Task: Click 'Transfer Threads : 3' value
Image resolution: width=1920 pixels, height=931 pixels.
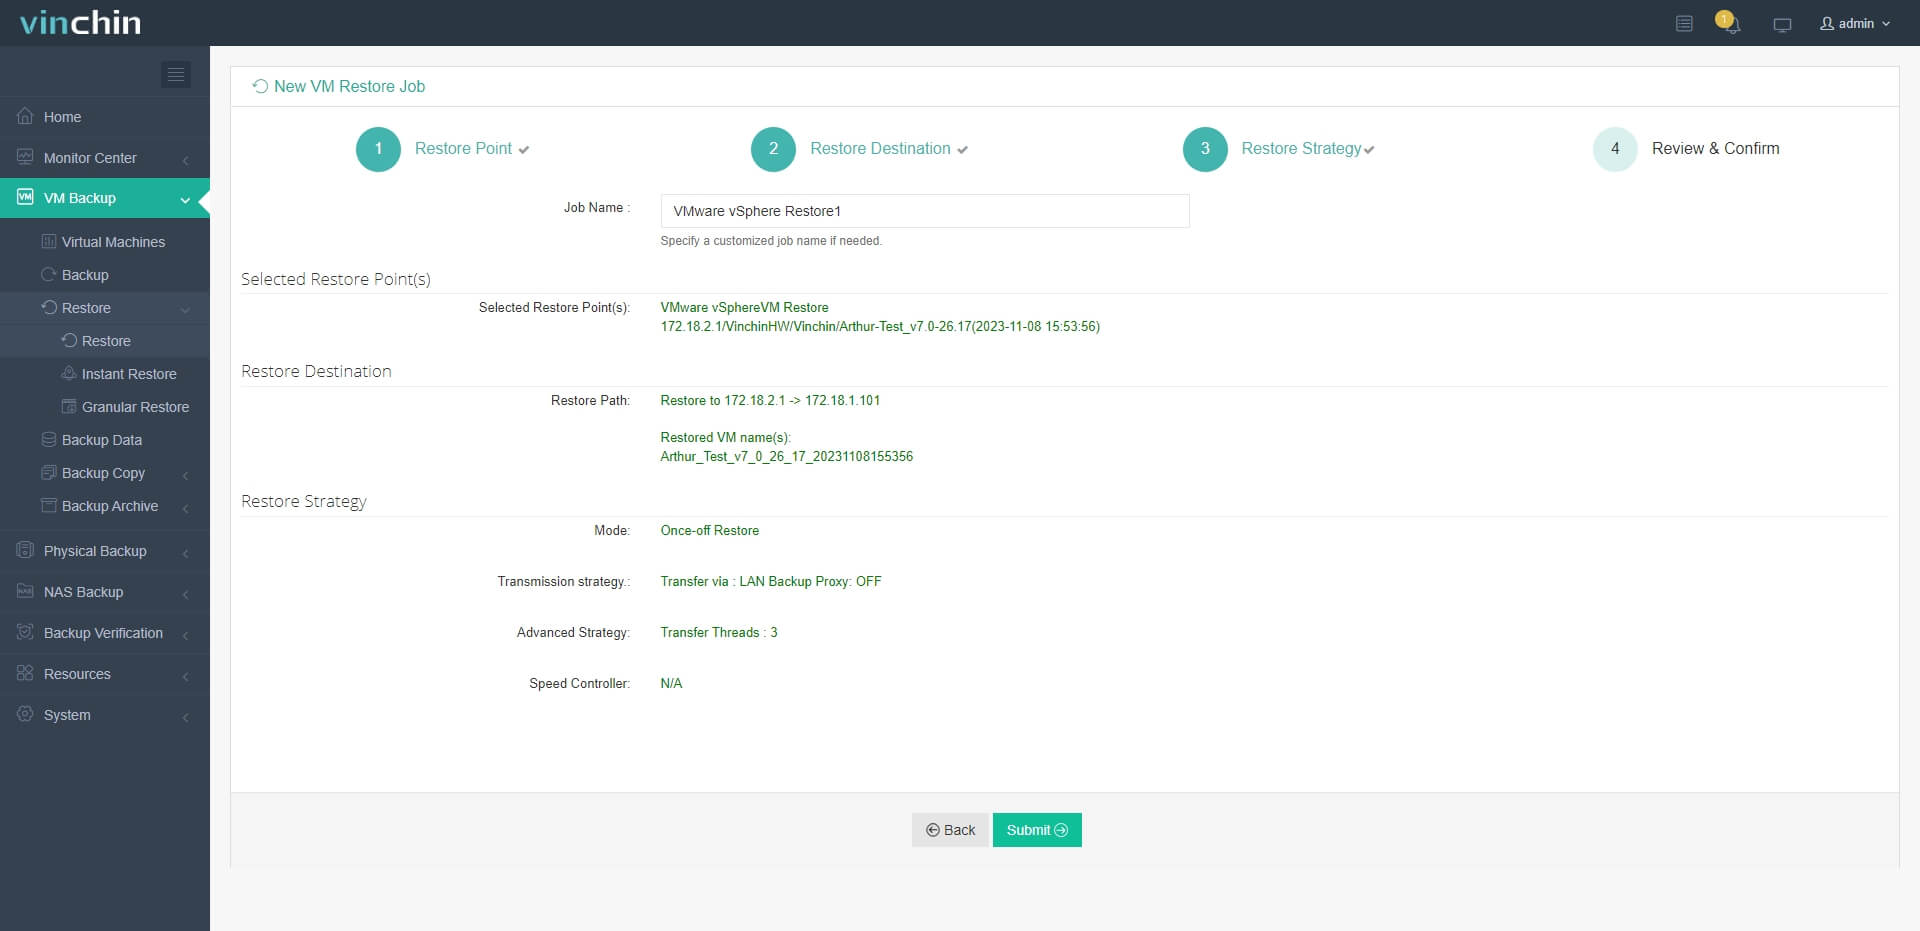Action: click(x=718, y=632)
